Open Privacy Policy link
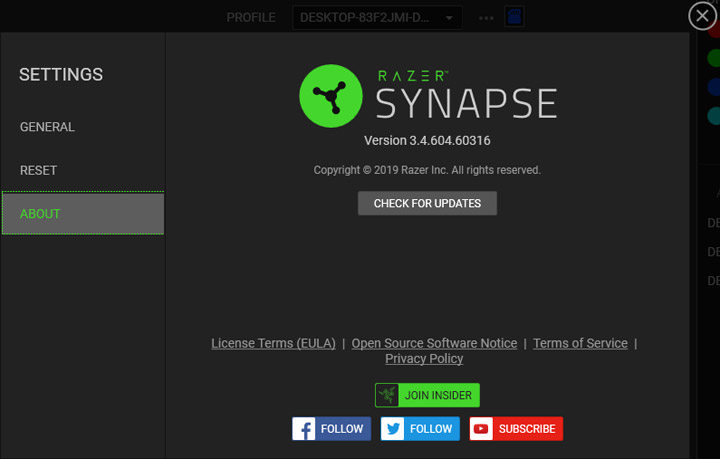720x459 pixels. tap(424, 358)
